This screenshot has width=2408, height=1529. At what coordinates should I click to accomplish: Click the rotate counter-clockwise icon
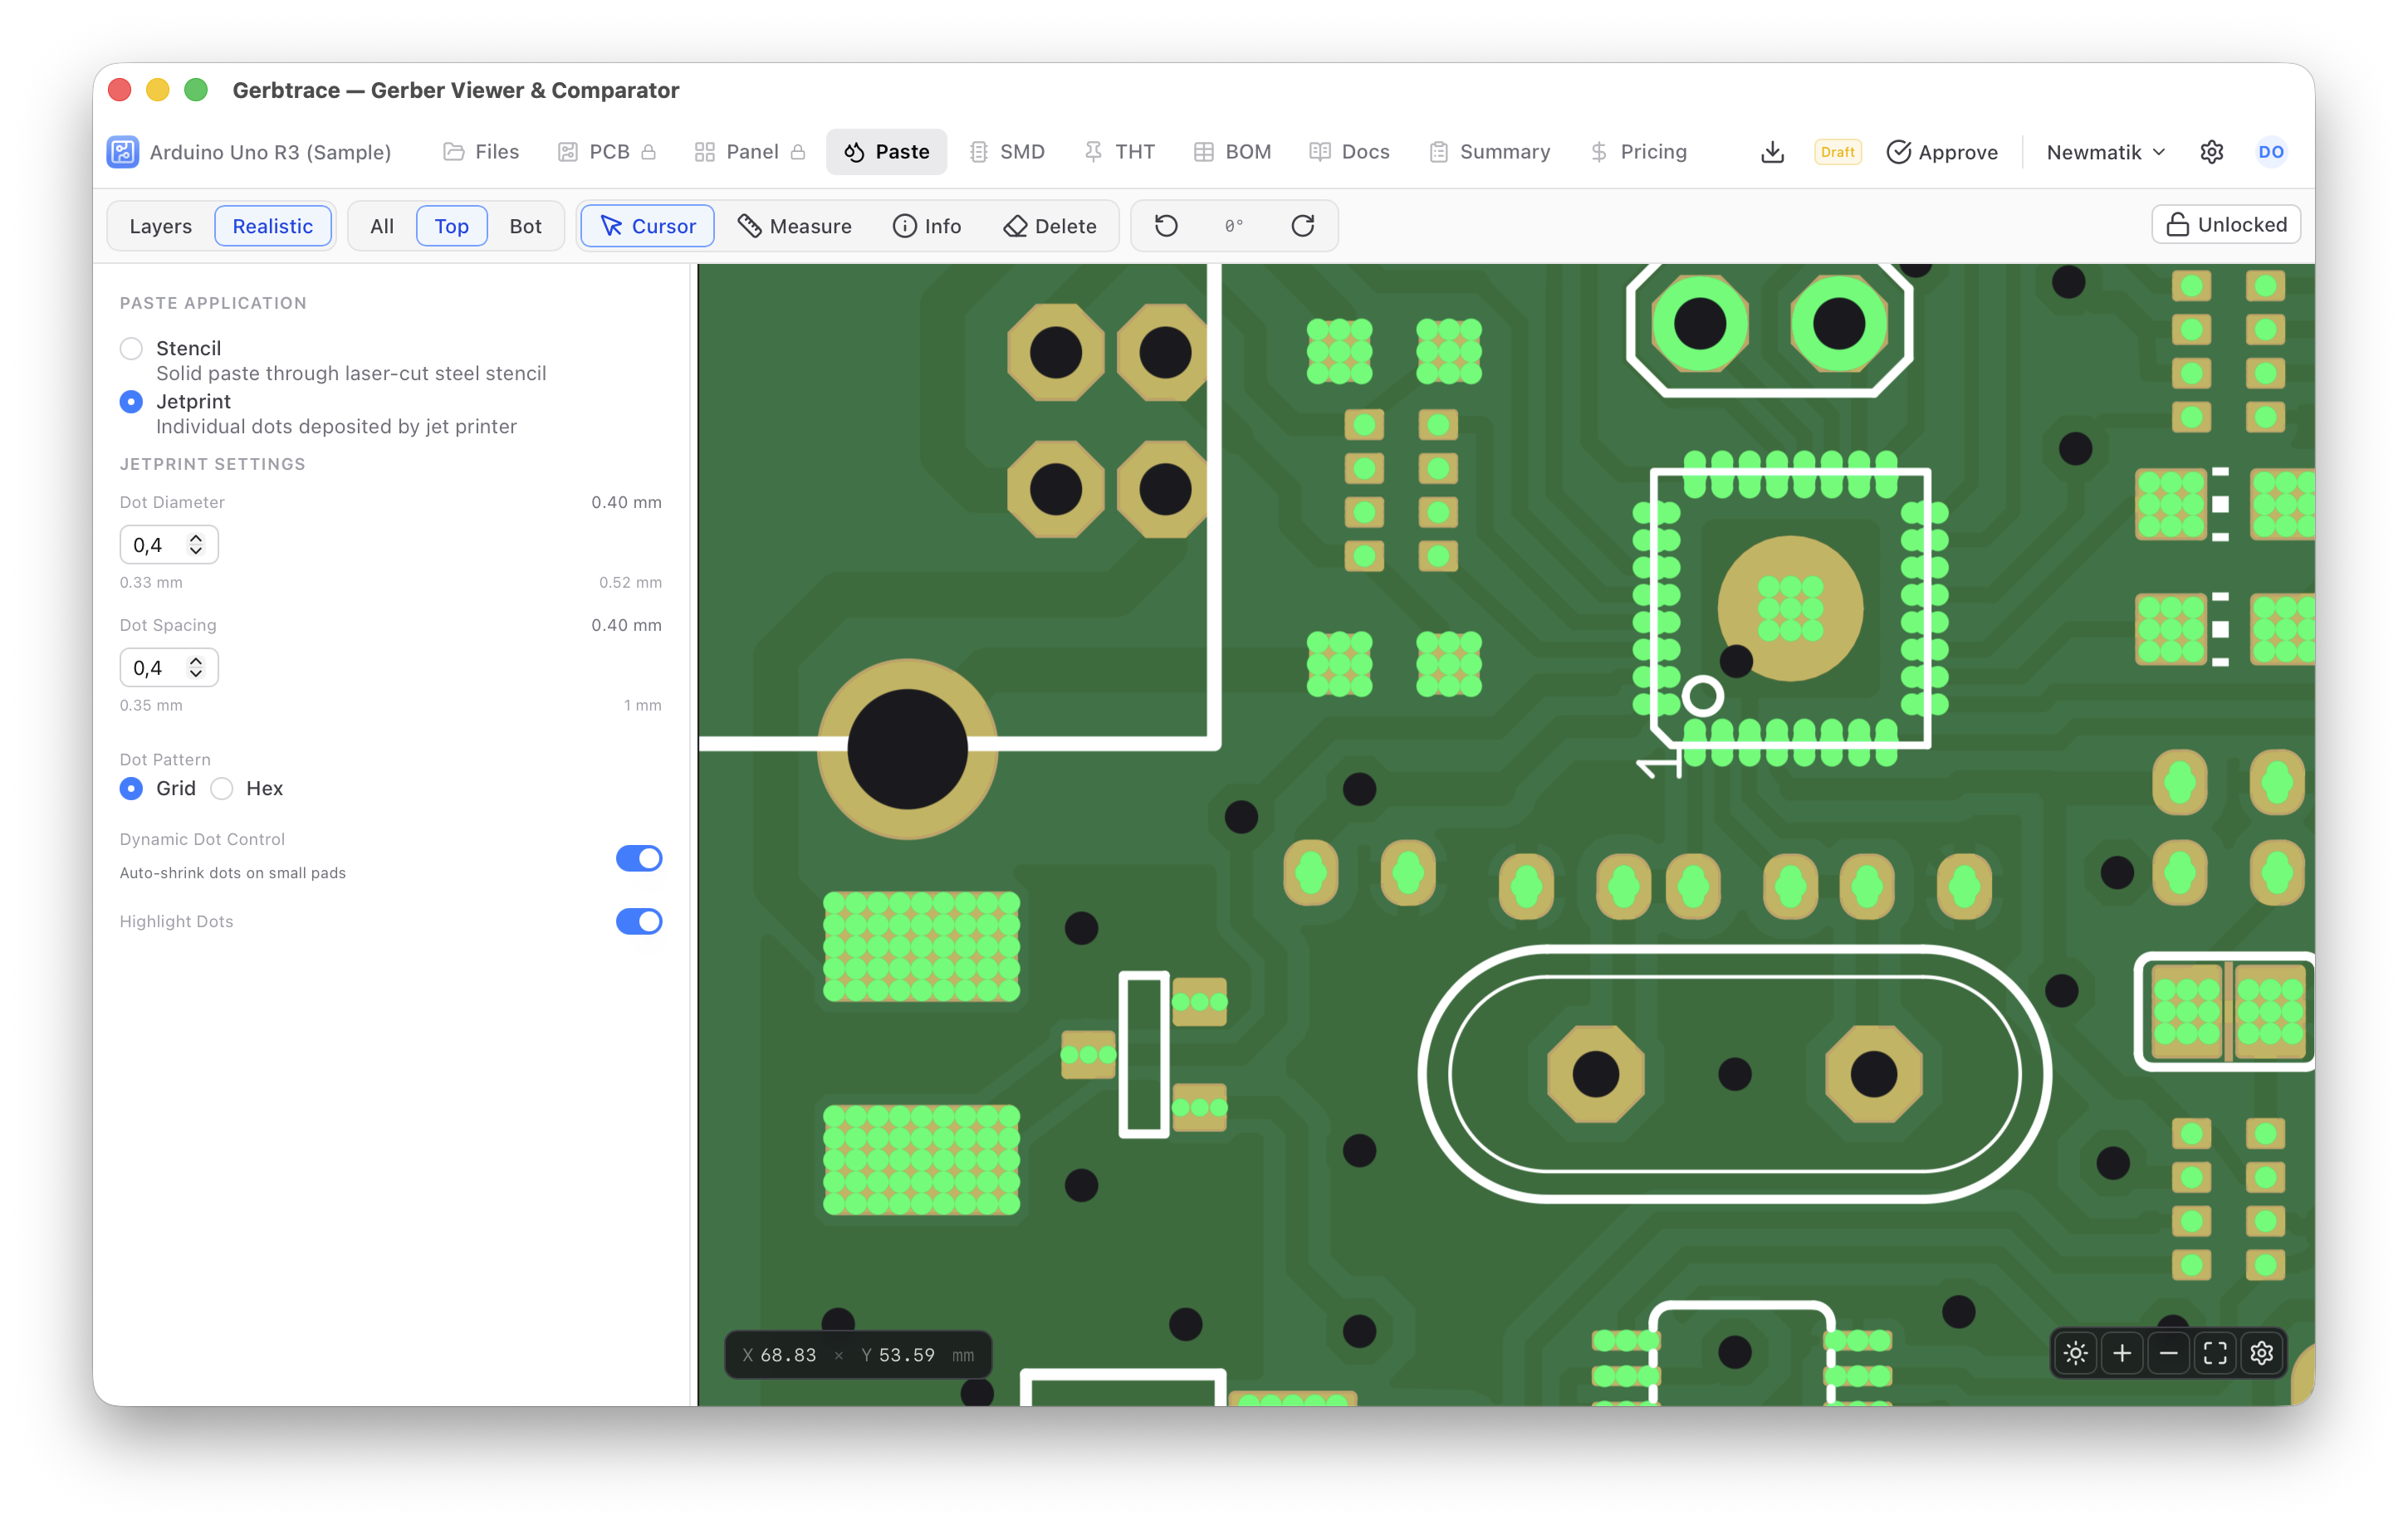tap(1166, 226)
